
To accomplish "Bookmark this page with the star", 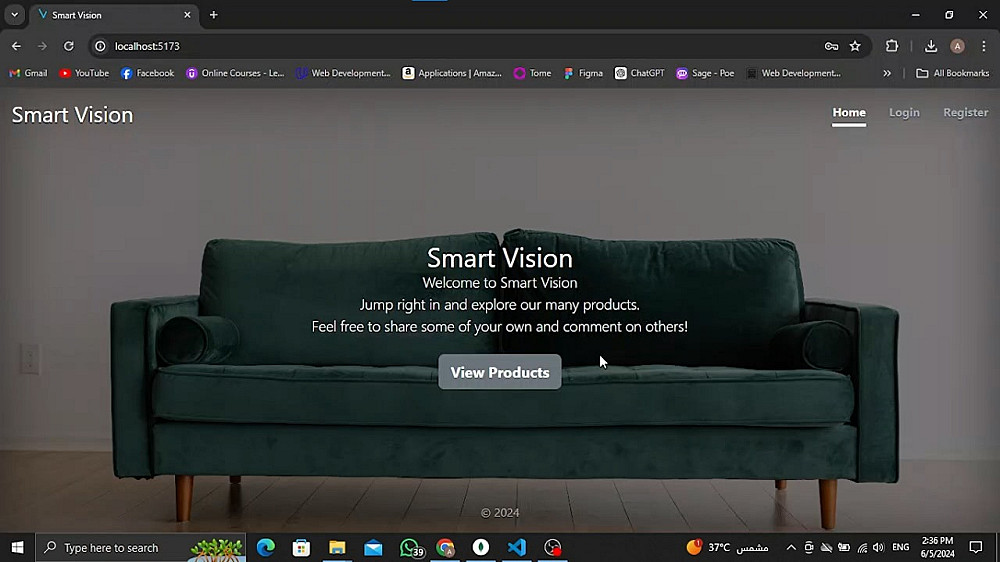I will [855, 46].
